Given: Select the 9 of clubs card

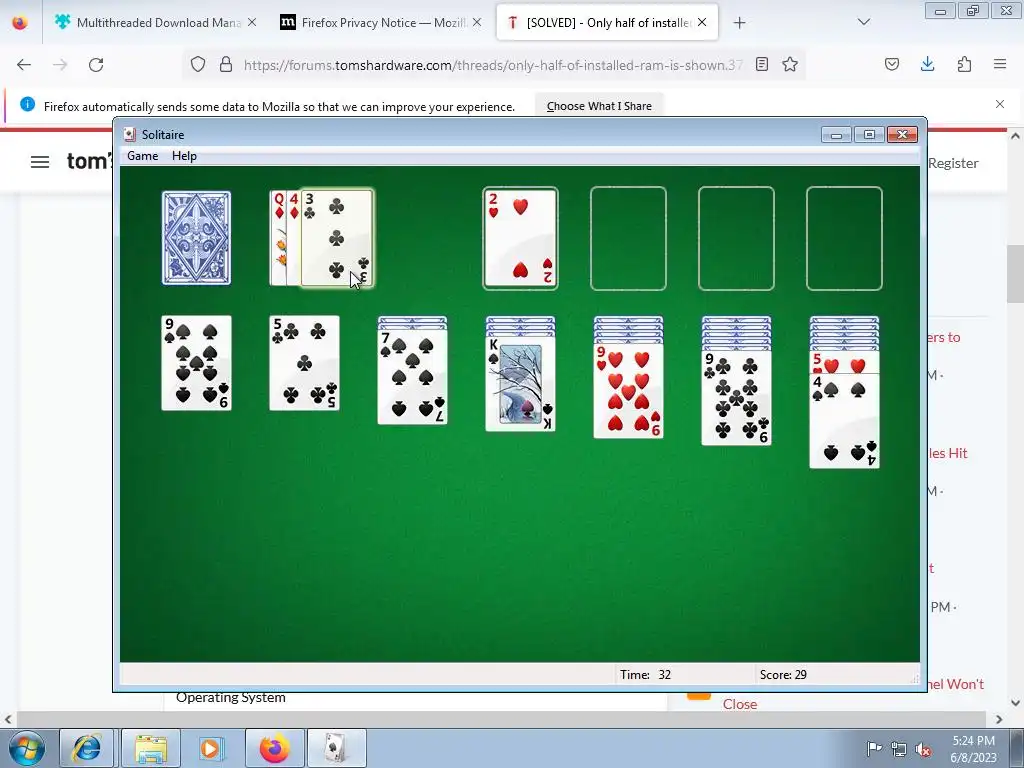Looking at the screenshot, I should (737, 398).
